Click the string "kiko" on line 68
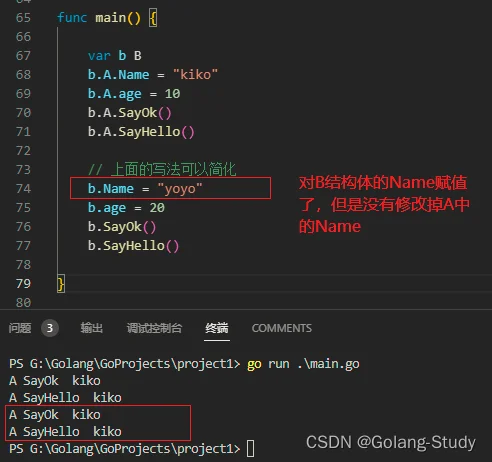 [195, 74]
